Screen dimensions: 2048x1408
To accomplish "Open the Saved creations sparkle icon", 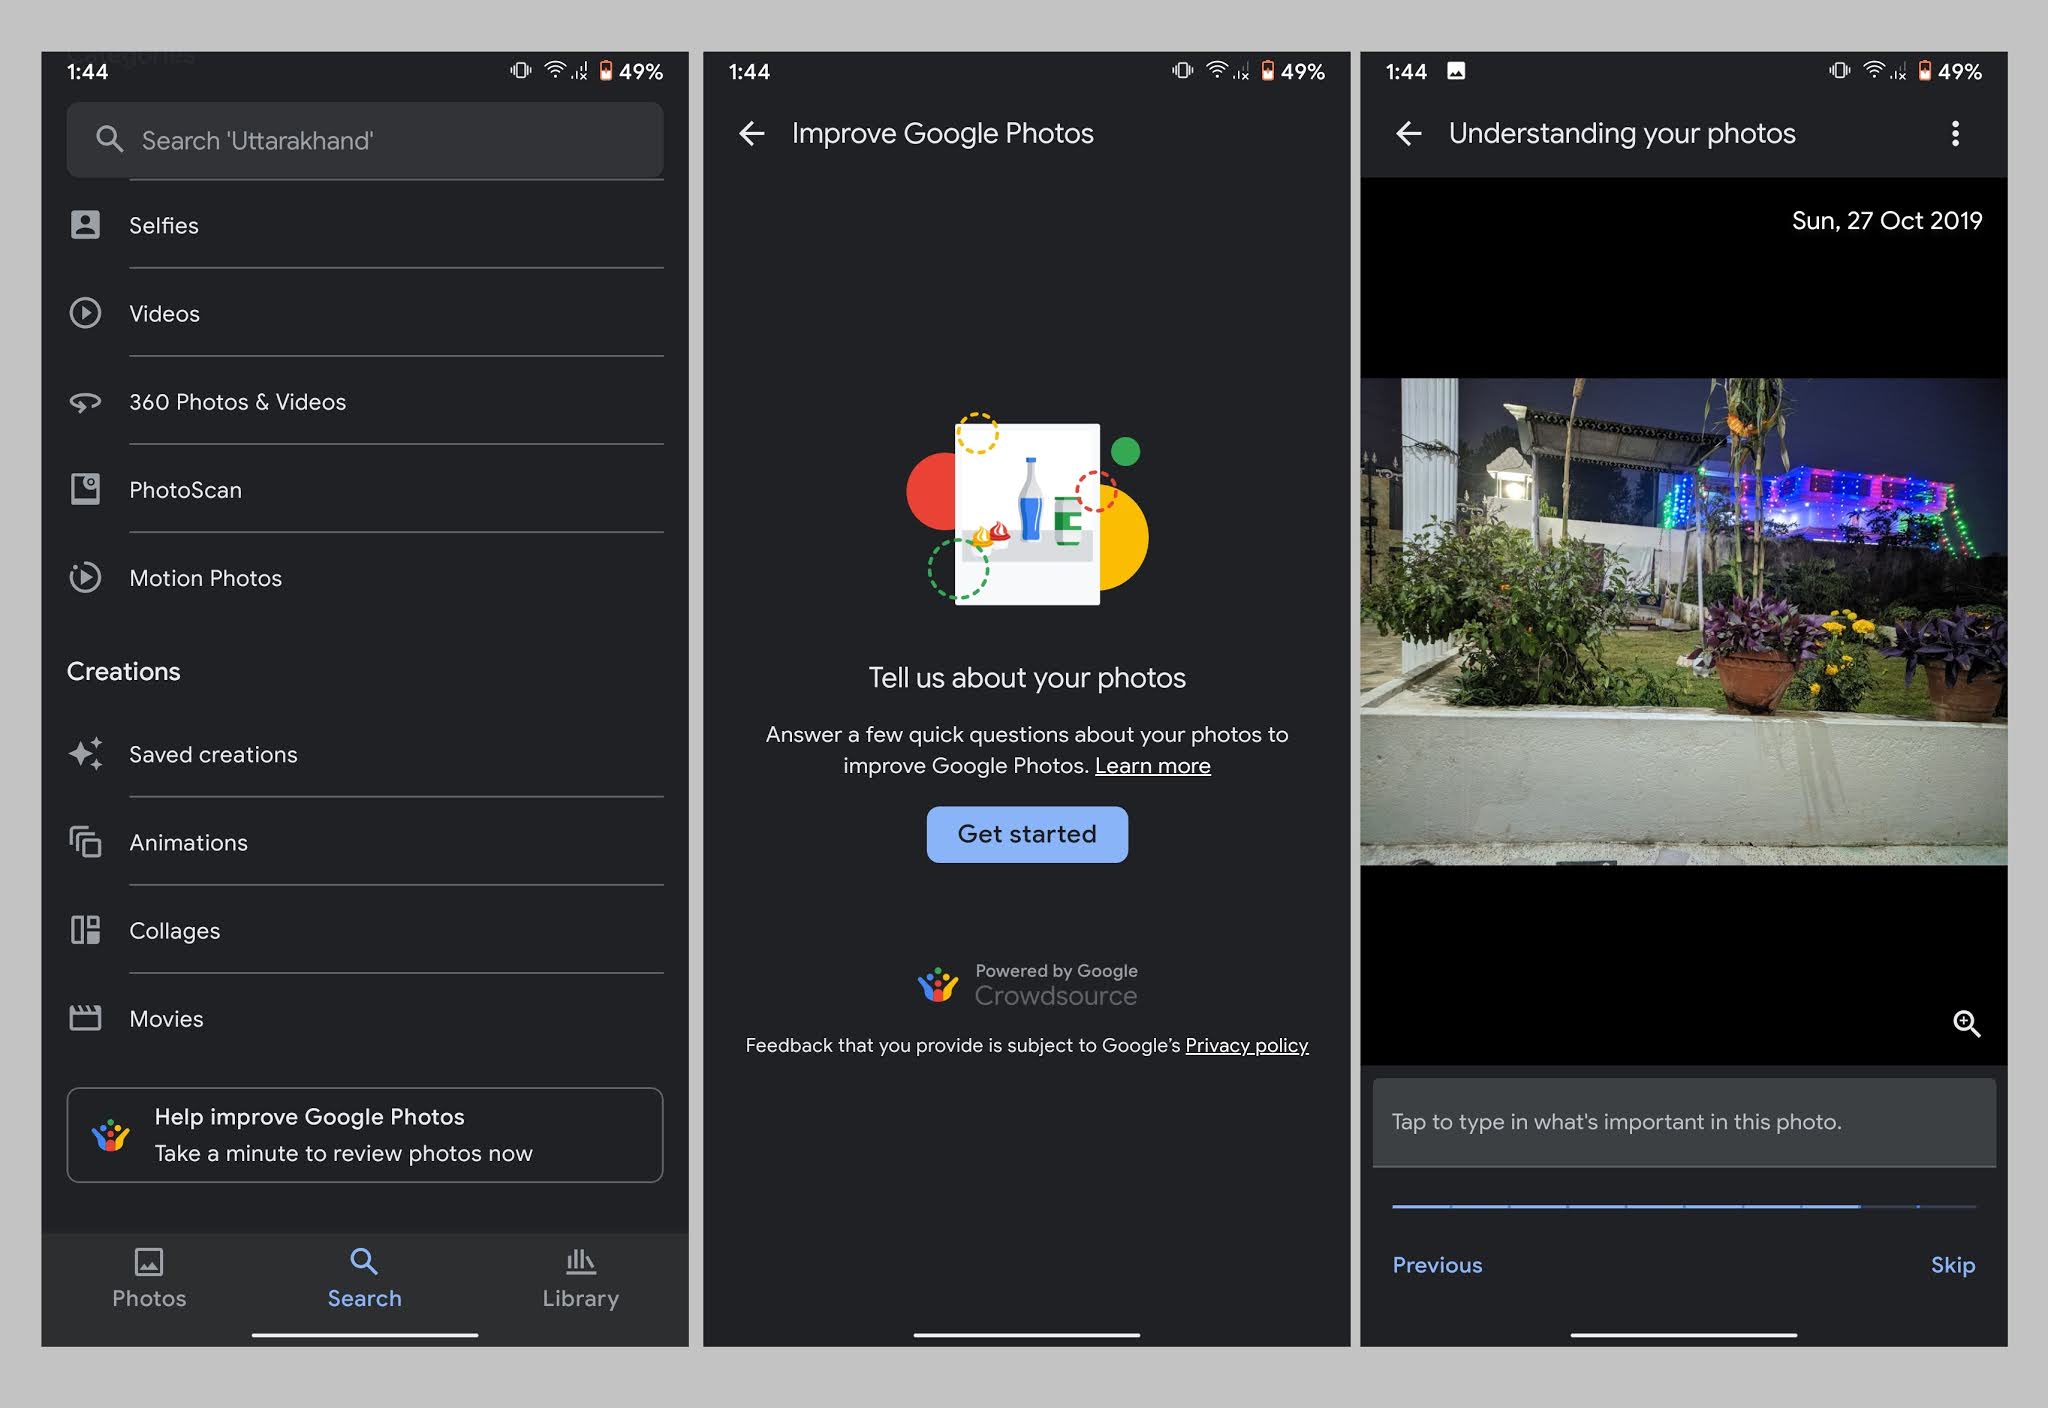I will (85, 753).
